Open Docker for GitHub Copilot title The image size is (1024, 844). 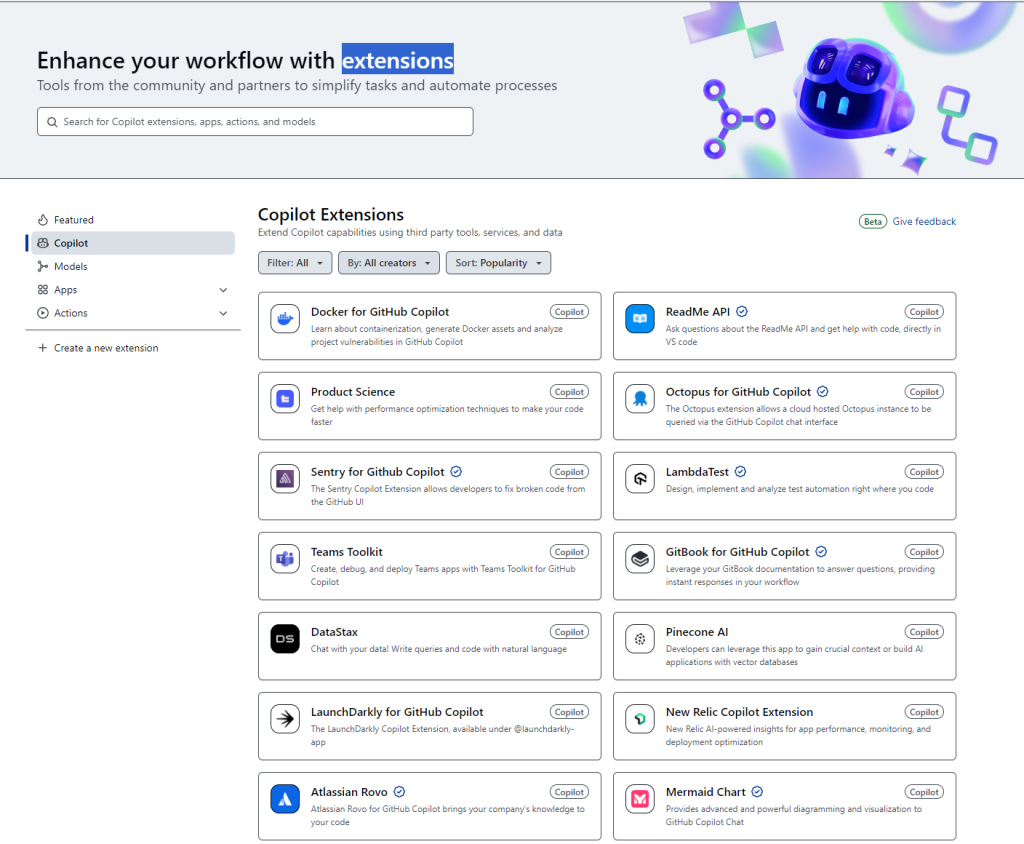click(380, 312)
